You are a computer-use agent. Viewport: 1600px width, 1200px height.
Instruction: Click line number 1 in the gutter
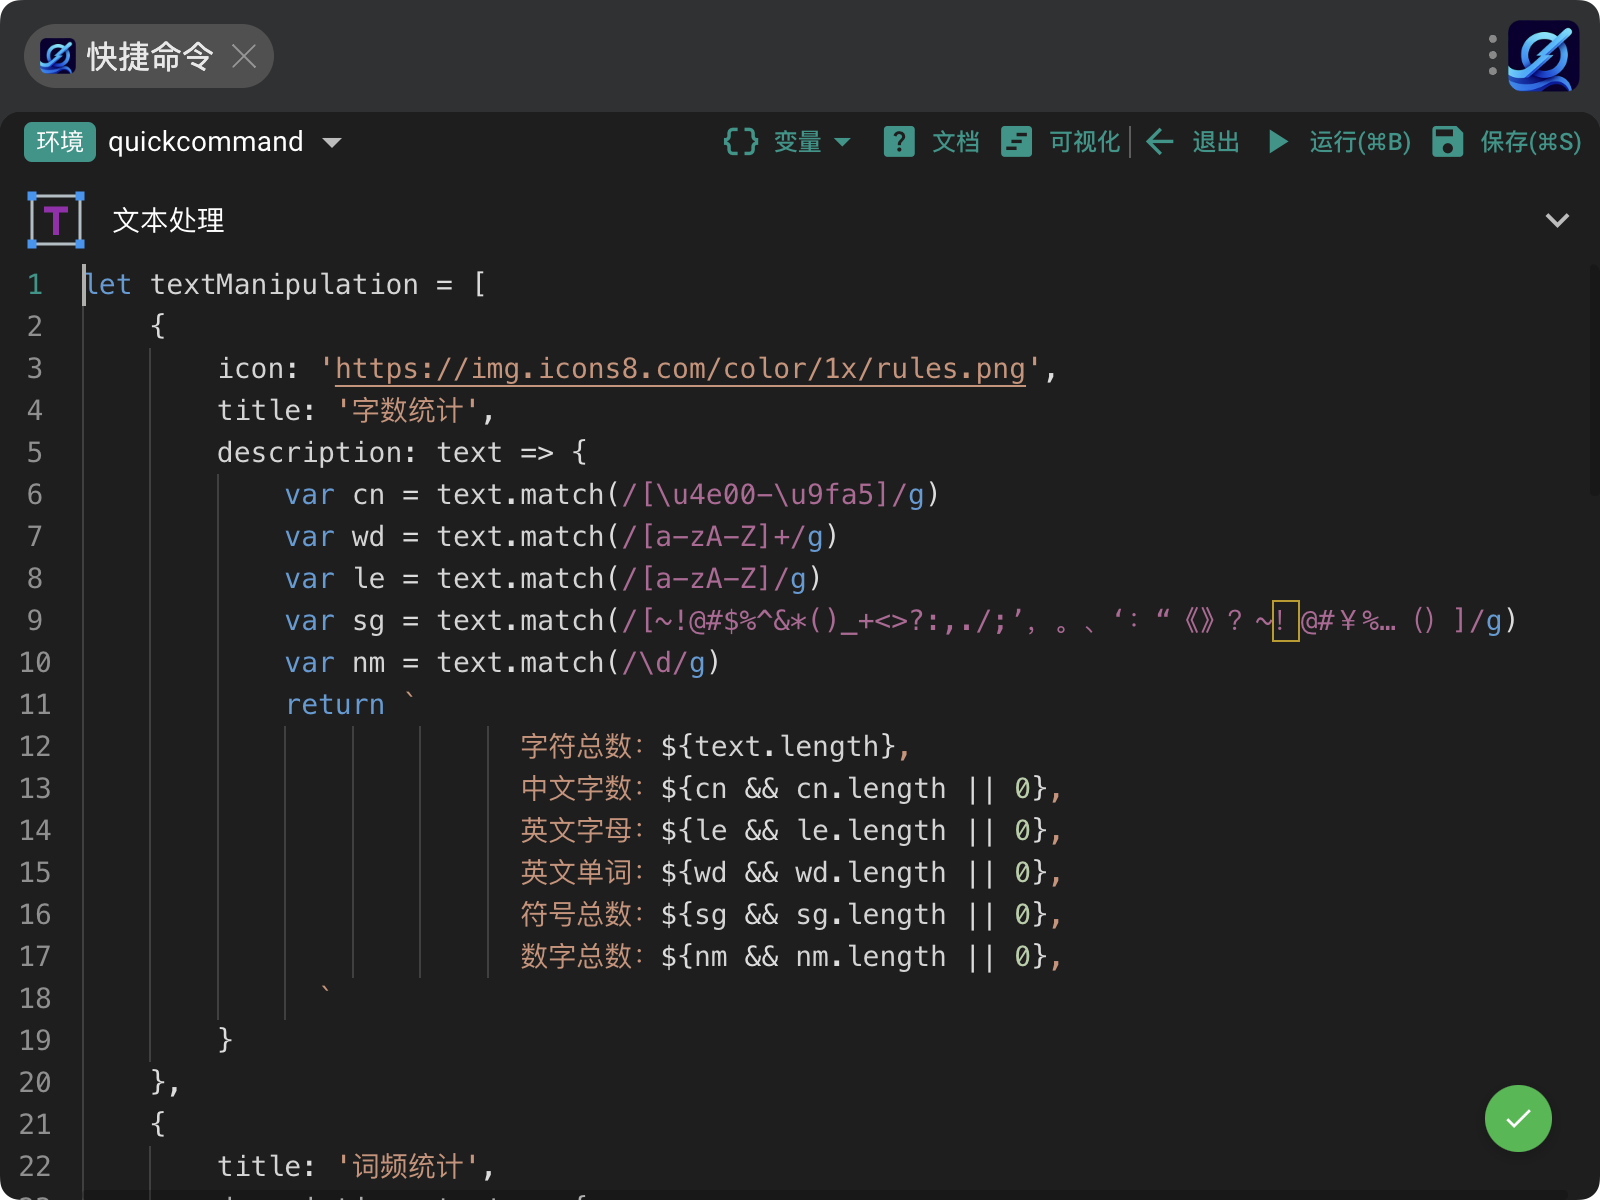[35, 285]
